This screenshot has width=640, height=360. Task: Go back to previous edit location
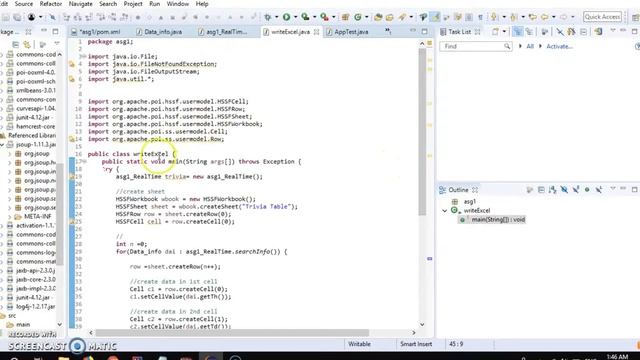pos(532,17)
